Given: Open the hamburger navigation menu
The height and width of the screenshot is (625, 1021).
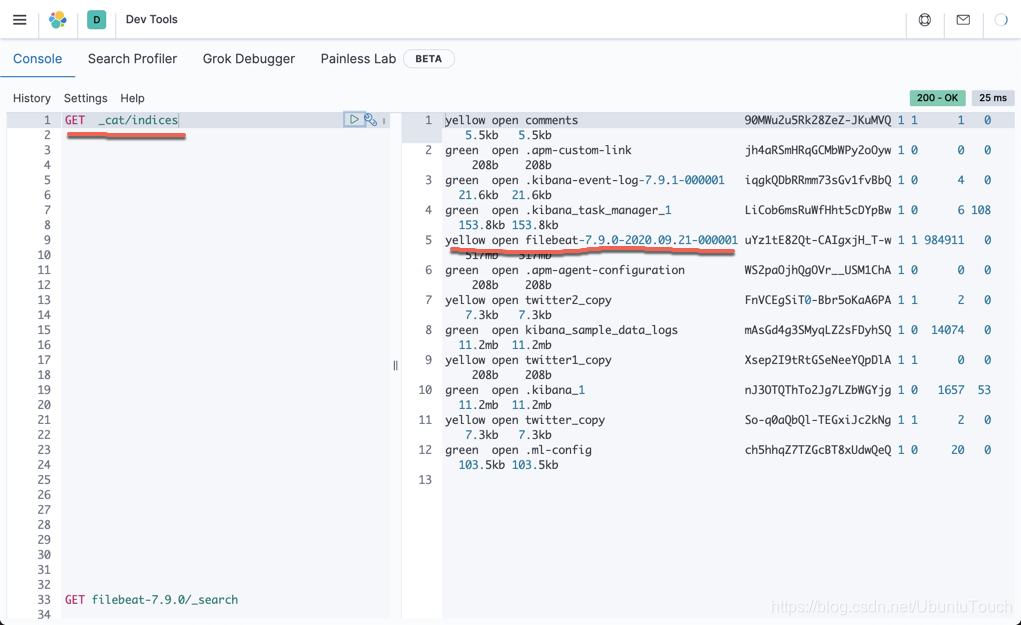Looking at the screenshot, I should click(20, 20).
